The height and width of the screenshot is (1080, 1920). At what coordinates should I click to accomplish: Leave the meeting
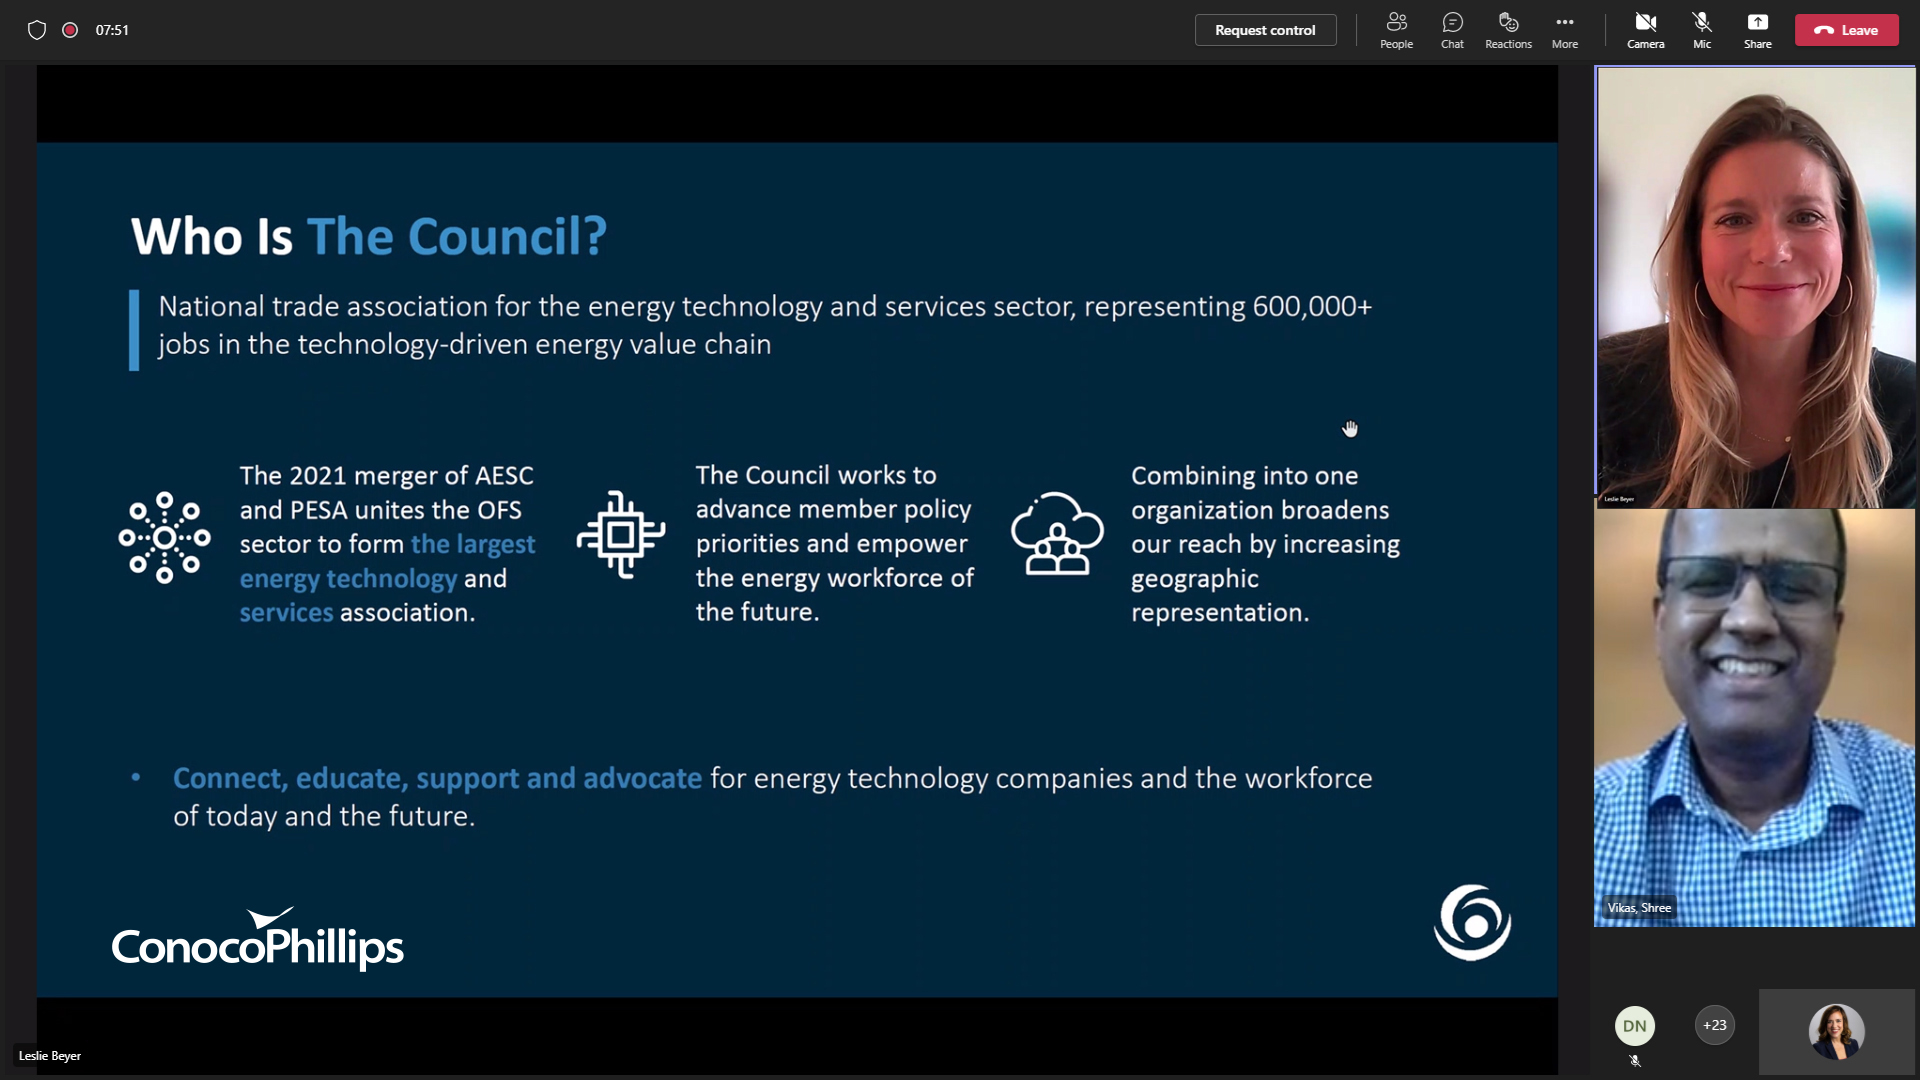tap(1846, 30)
